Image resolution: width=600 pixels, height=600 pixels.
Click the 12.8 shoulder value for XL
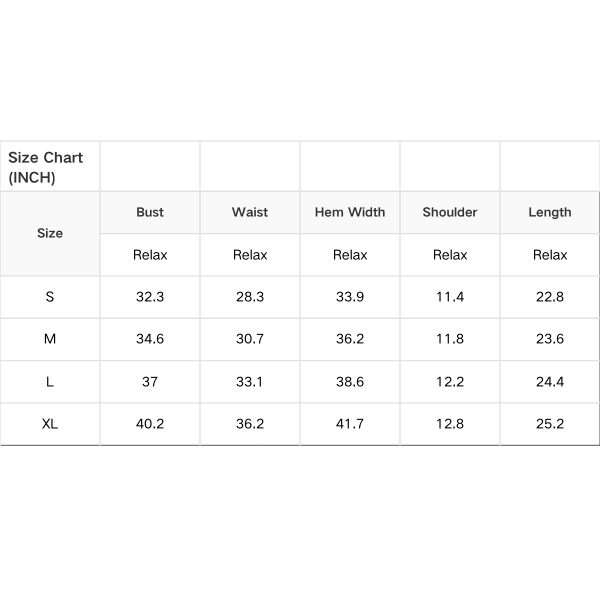tap(450, 424)
